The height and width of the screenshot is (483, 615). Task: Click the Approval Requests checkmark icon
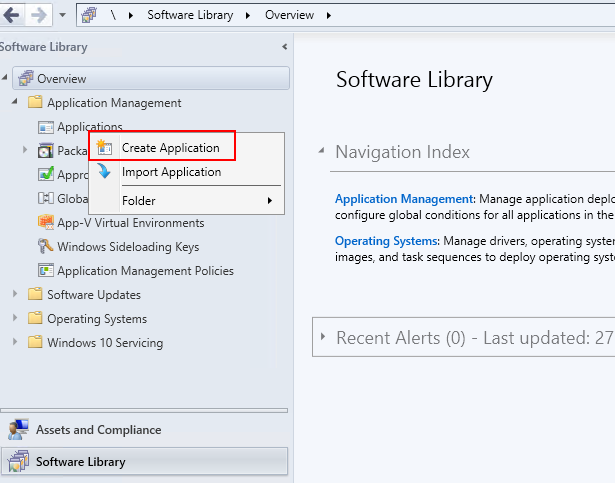pyautogui.click(x=45, y=174)
